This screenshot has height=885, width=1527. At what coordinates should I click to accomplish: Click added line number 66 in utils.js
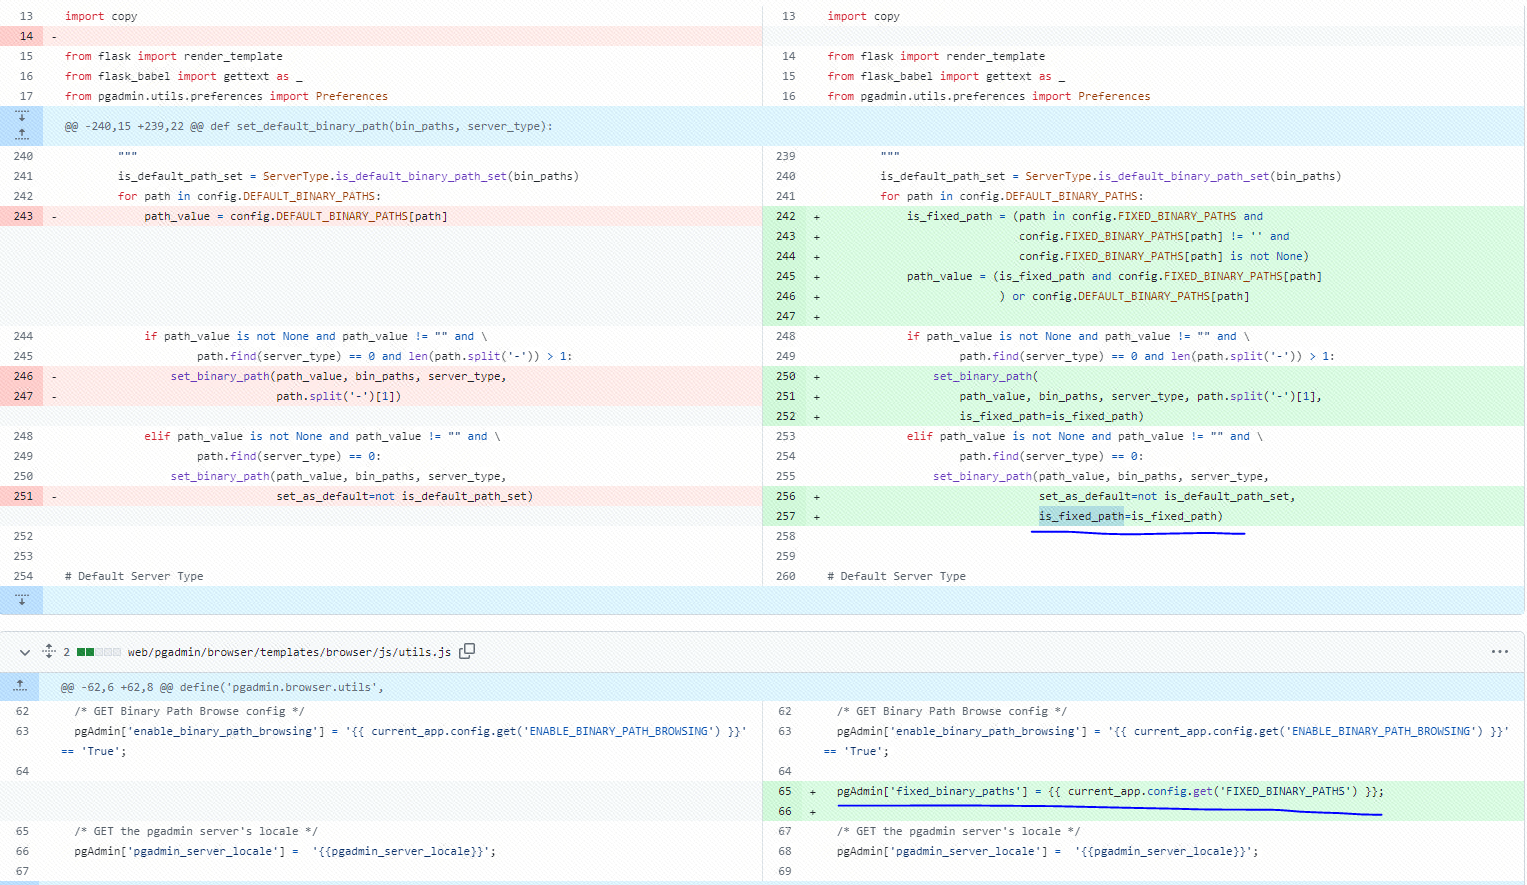(785, 811)
